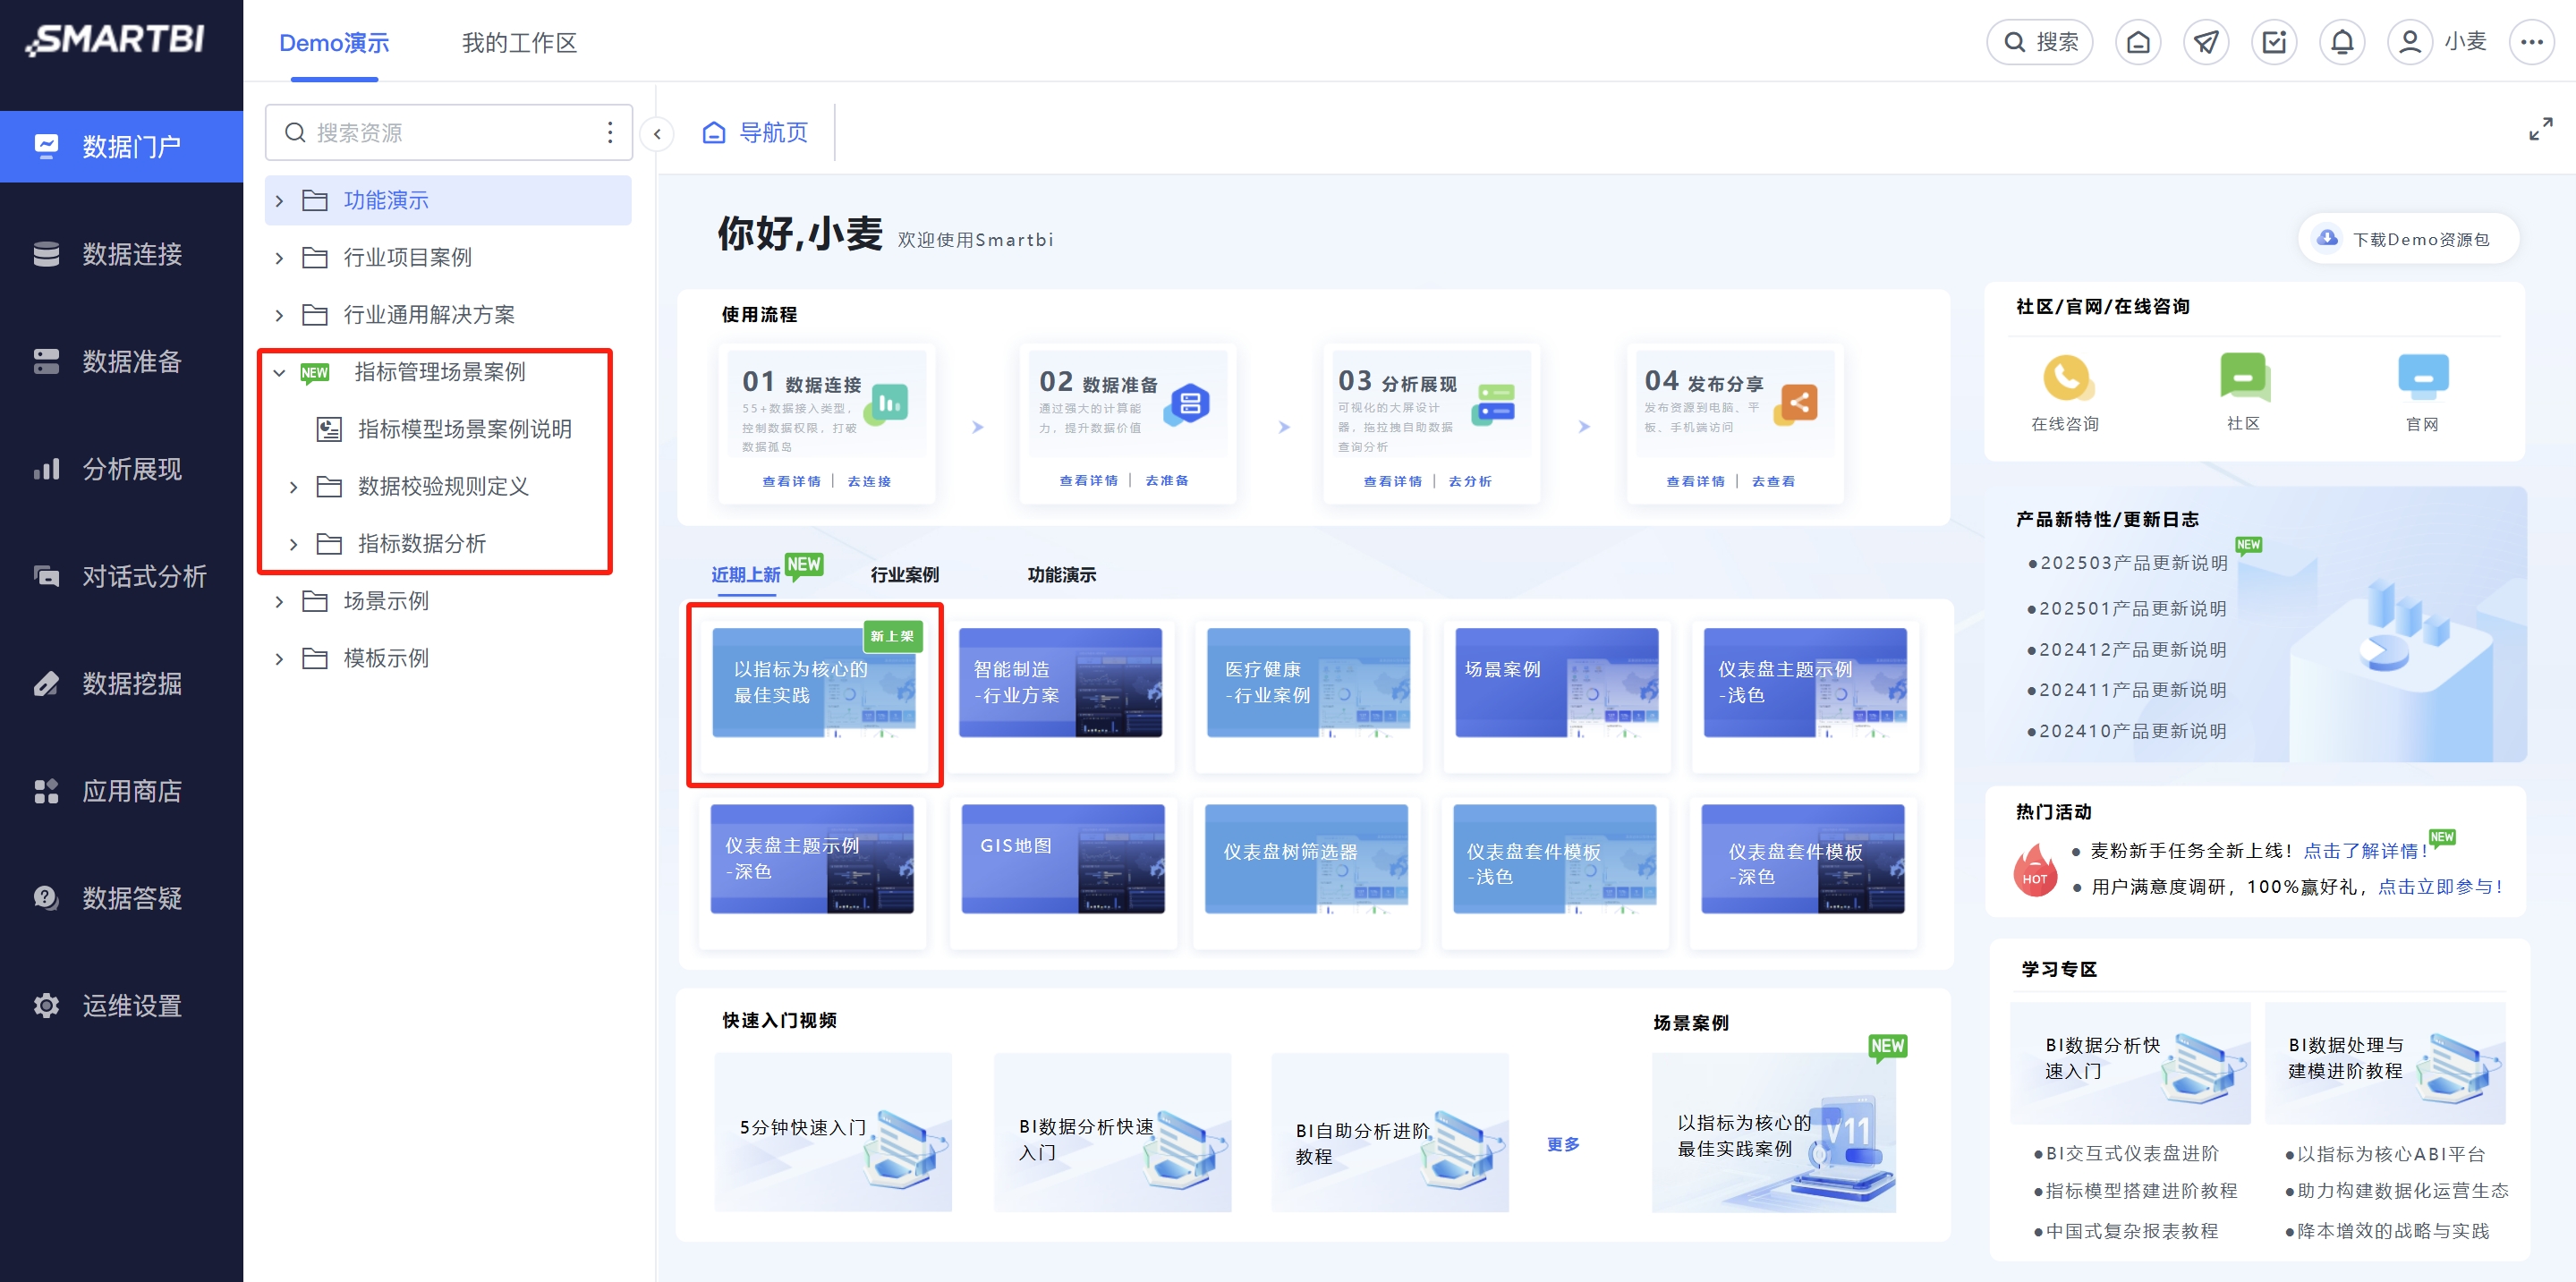2576x1282 pixels.
Task: Open 分析展现 in the sidebar
Action: coord(121,469)
